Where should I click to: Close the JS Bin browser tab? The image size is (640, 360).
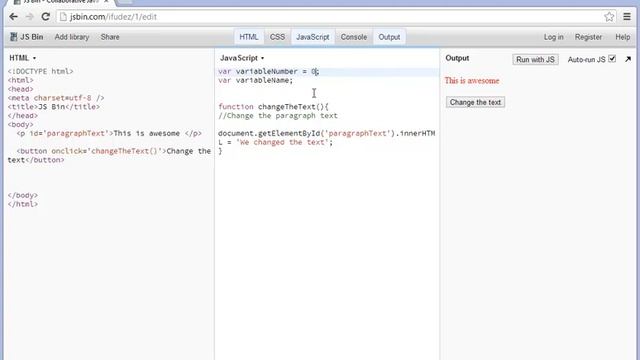click(x=106, y=2)
